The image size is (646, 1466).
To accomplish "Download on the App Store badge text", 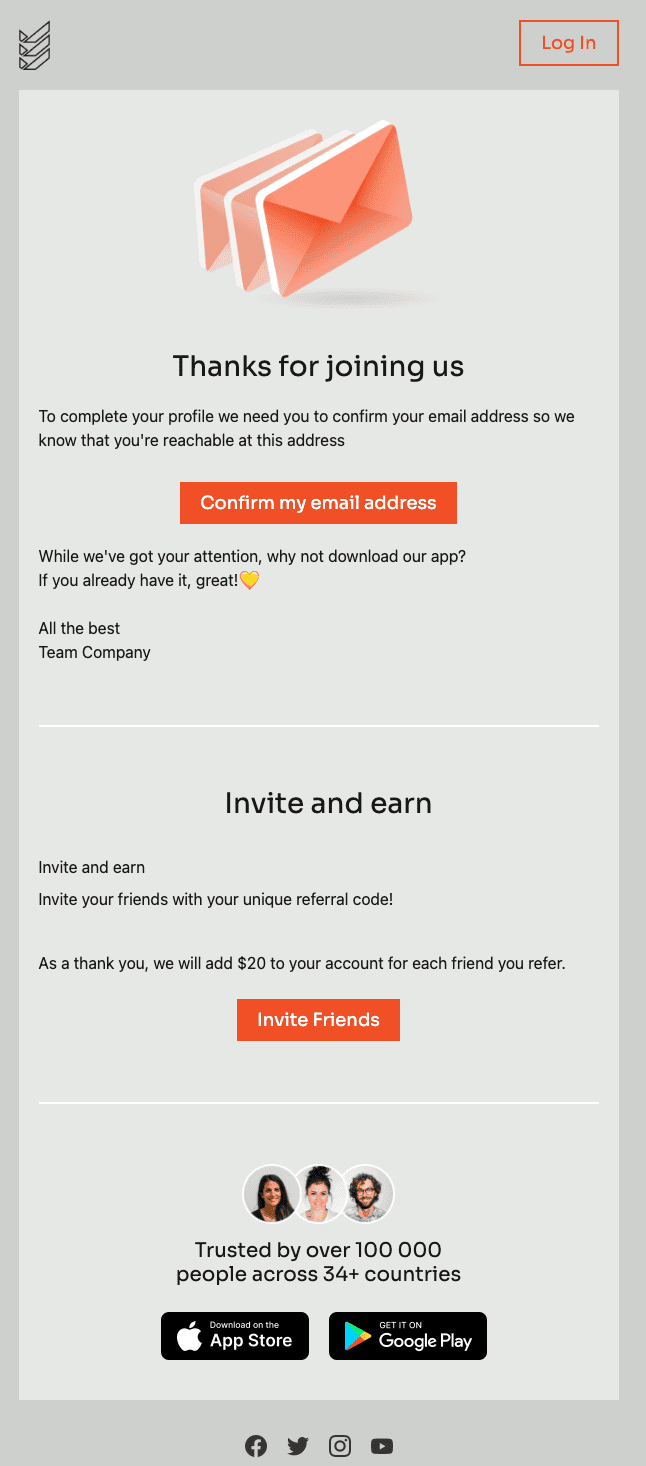I will 251,1336.
